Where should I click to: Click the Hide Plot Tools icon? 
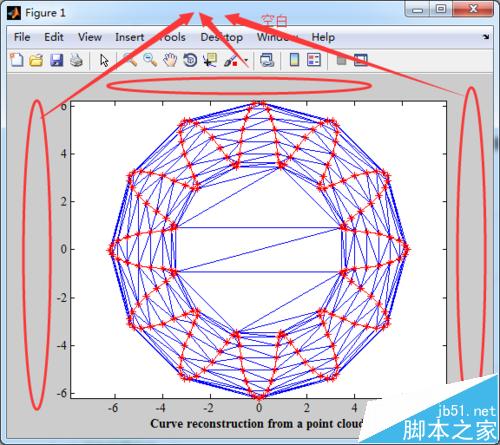coord(341,60)
